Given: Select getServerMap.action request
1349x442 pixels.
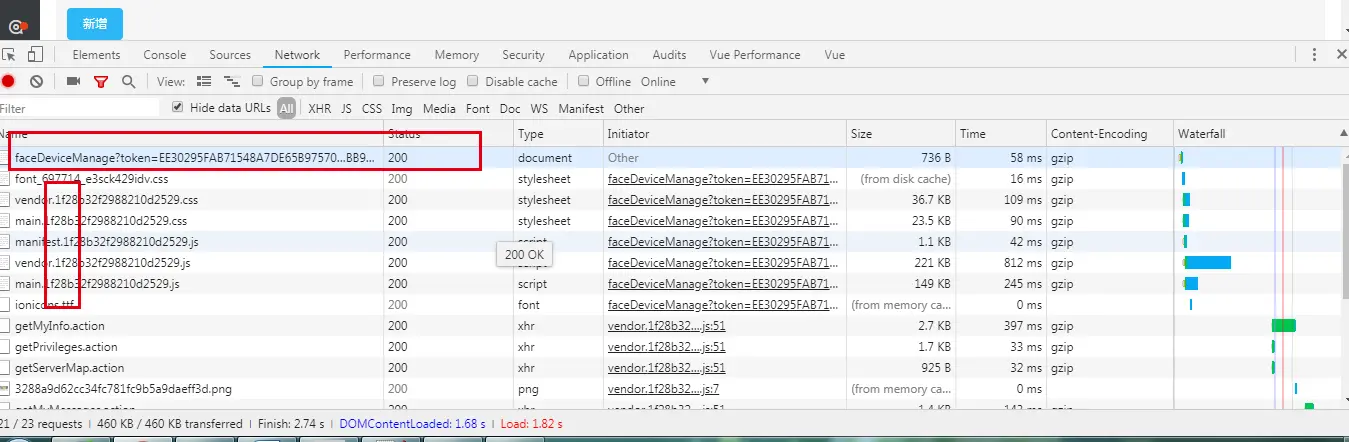Looking at the screenshot, I should [670, 368].
